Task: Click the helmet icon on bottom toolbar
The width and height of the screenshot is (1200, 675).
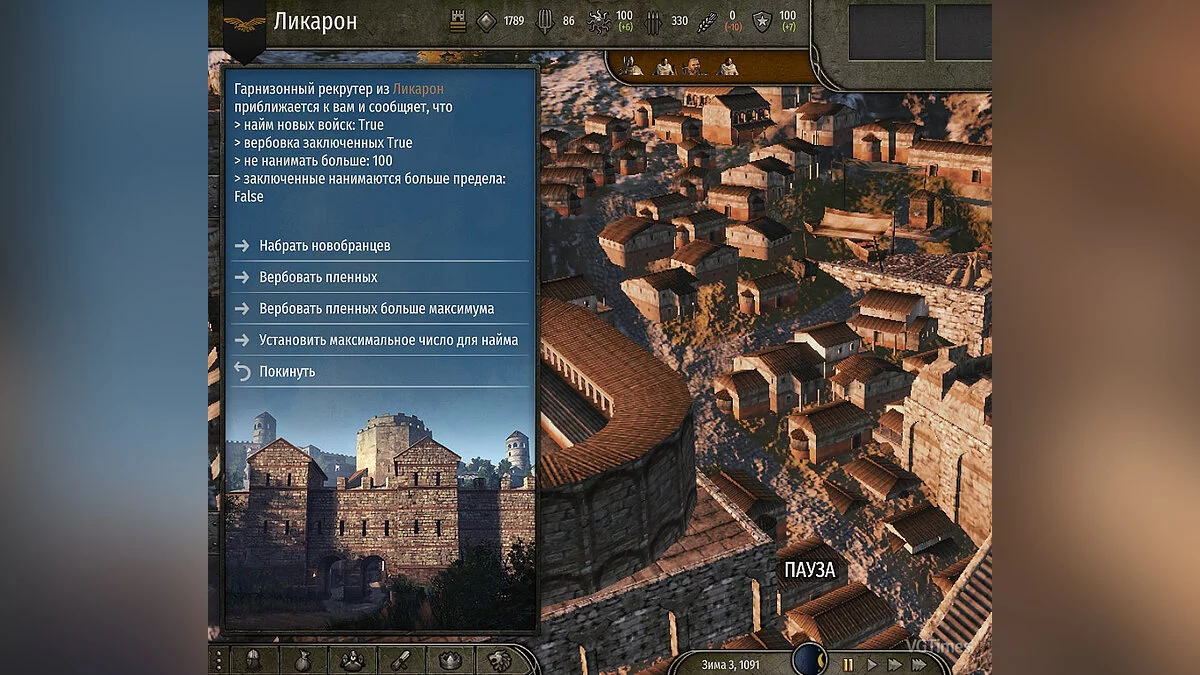Action: (x=253, y=660)
